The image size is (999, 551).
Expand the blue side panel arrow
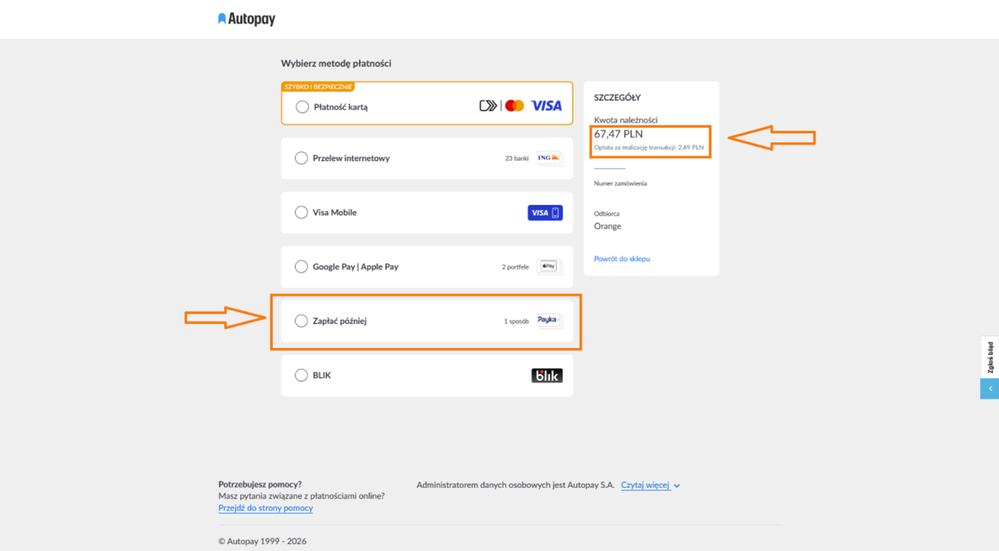click(989, 389)
